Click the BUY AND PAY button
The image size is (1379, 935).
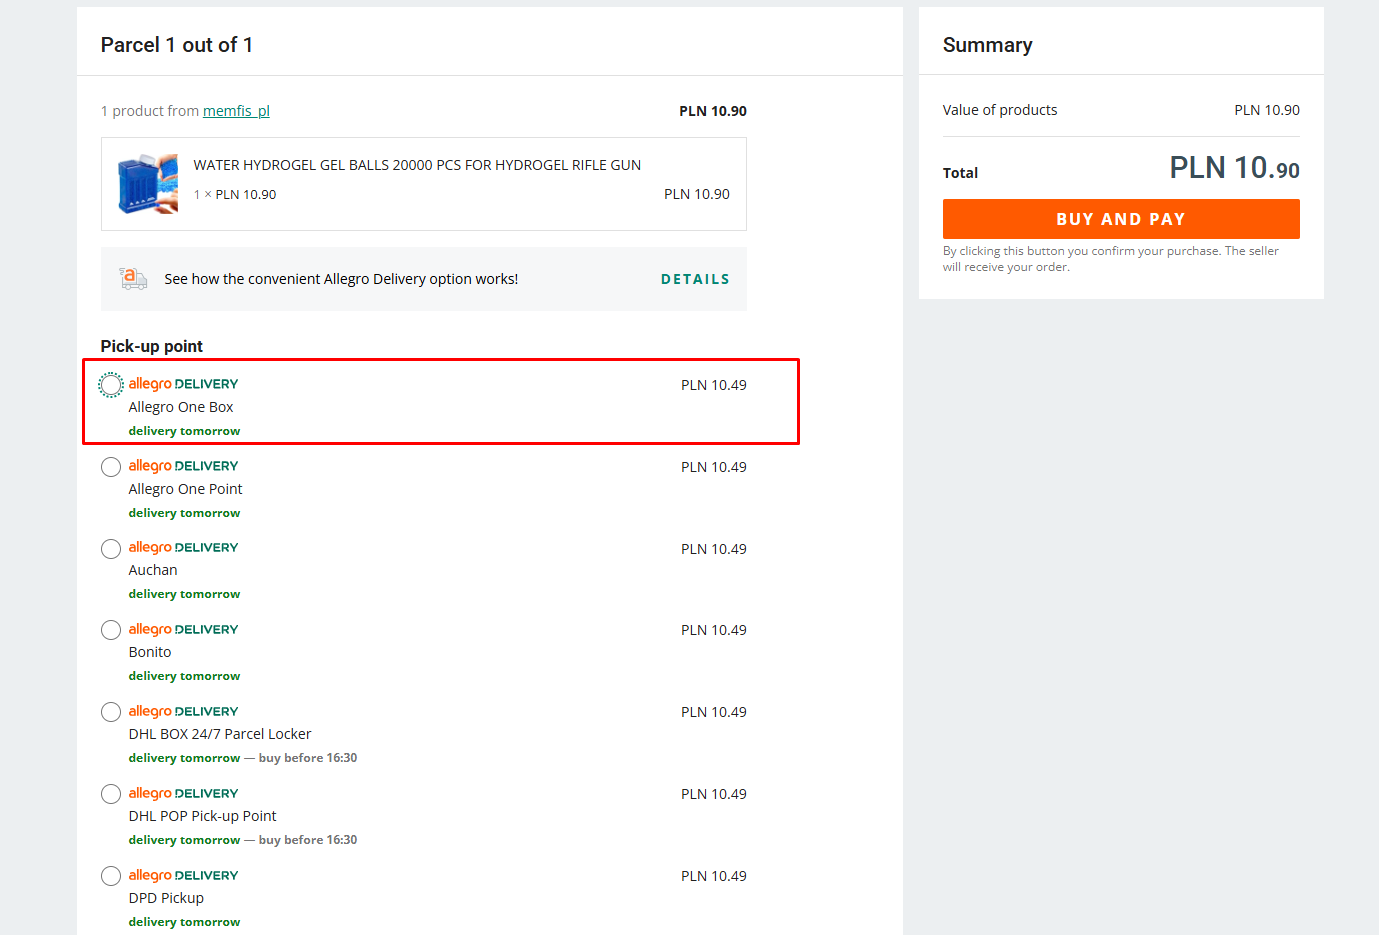tap(1121, 219)
